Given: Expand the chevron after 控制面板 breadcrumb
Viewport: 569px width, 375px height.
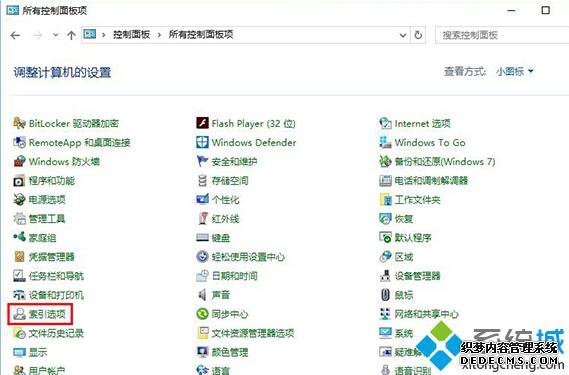Looking at the screenshot, I should point(159,35).
